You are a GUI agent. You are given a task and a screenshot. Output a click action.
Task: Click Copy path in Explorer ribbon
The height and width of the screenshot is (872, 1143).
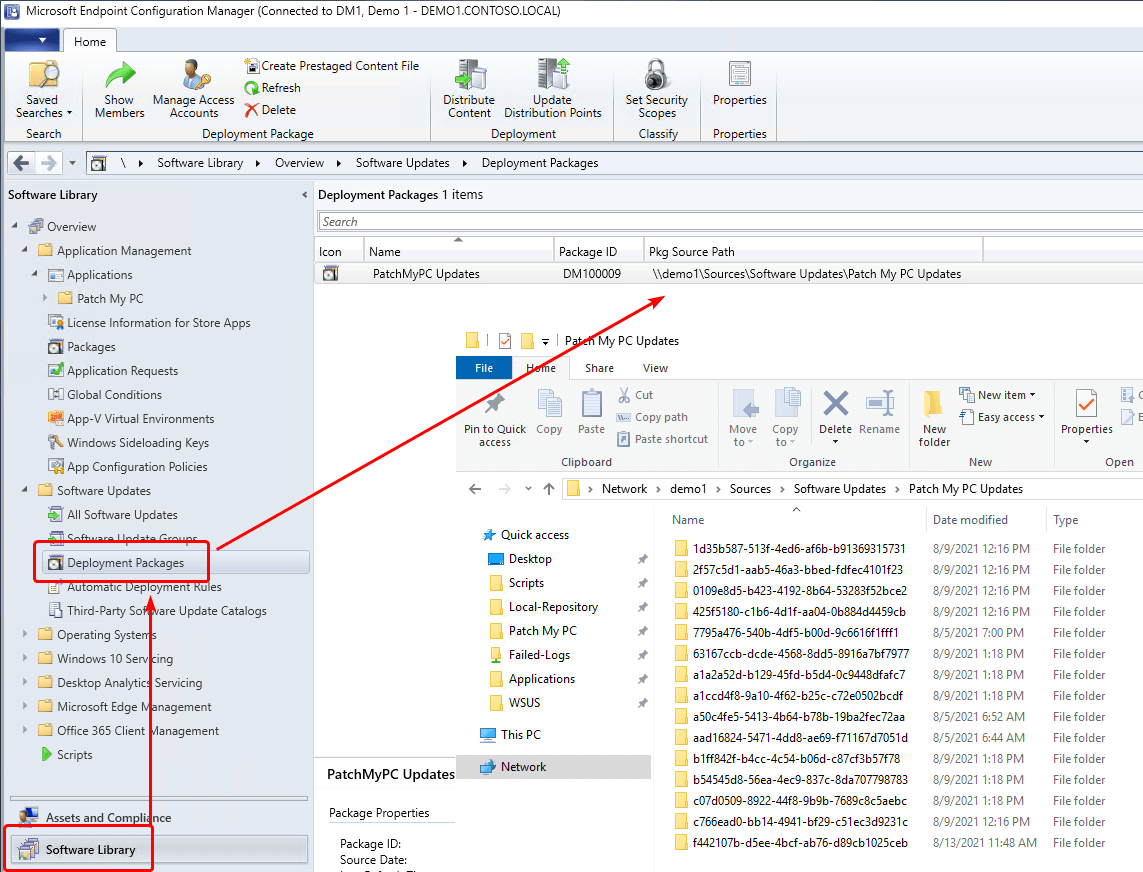652,417
